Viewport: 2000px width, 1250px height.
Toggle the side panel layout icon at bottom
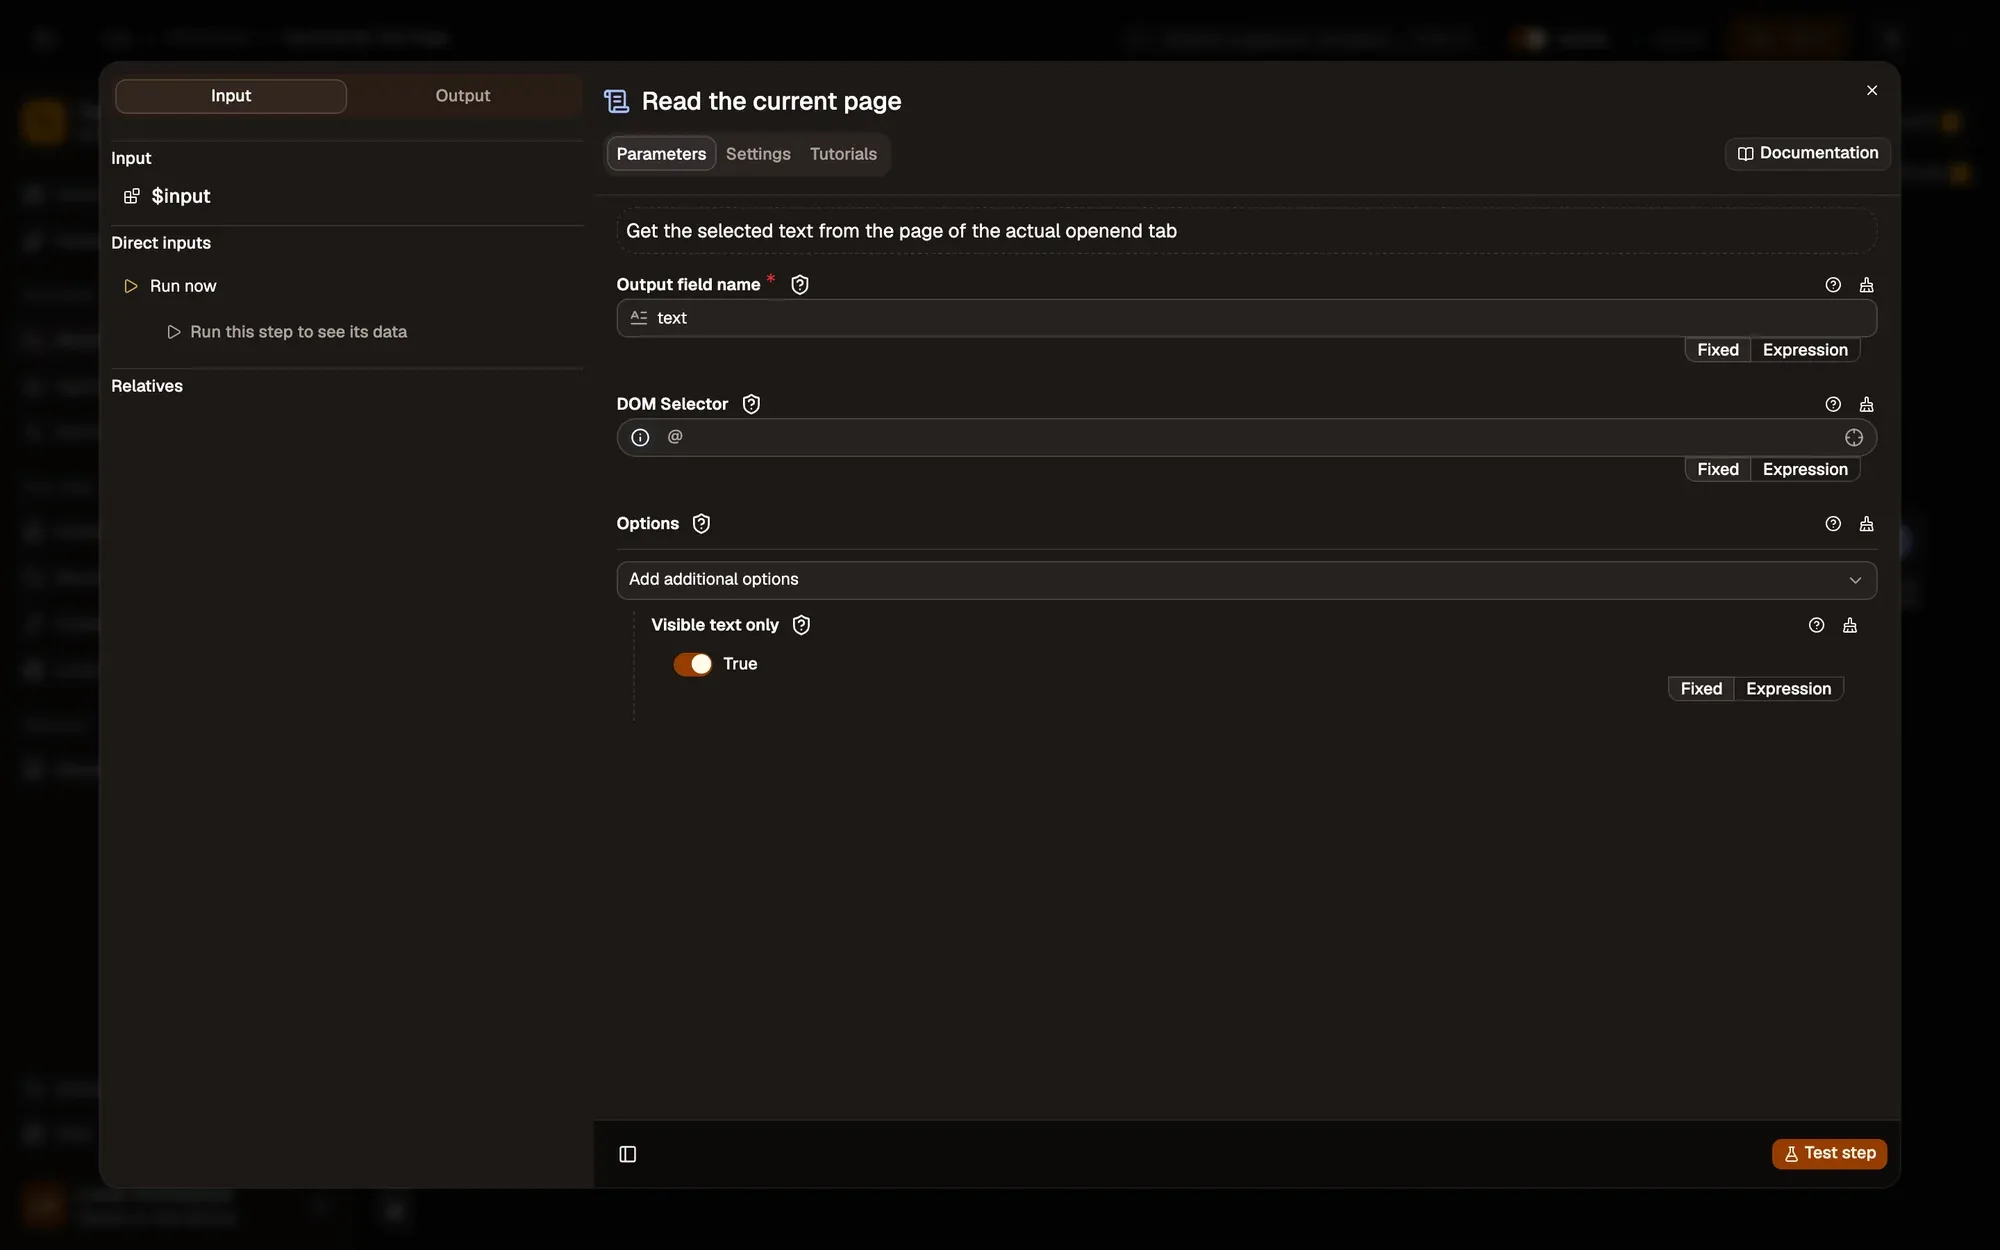(628, 1154)
